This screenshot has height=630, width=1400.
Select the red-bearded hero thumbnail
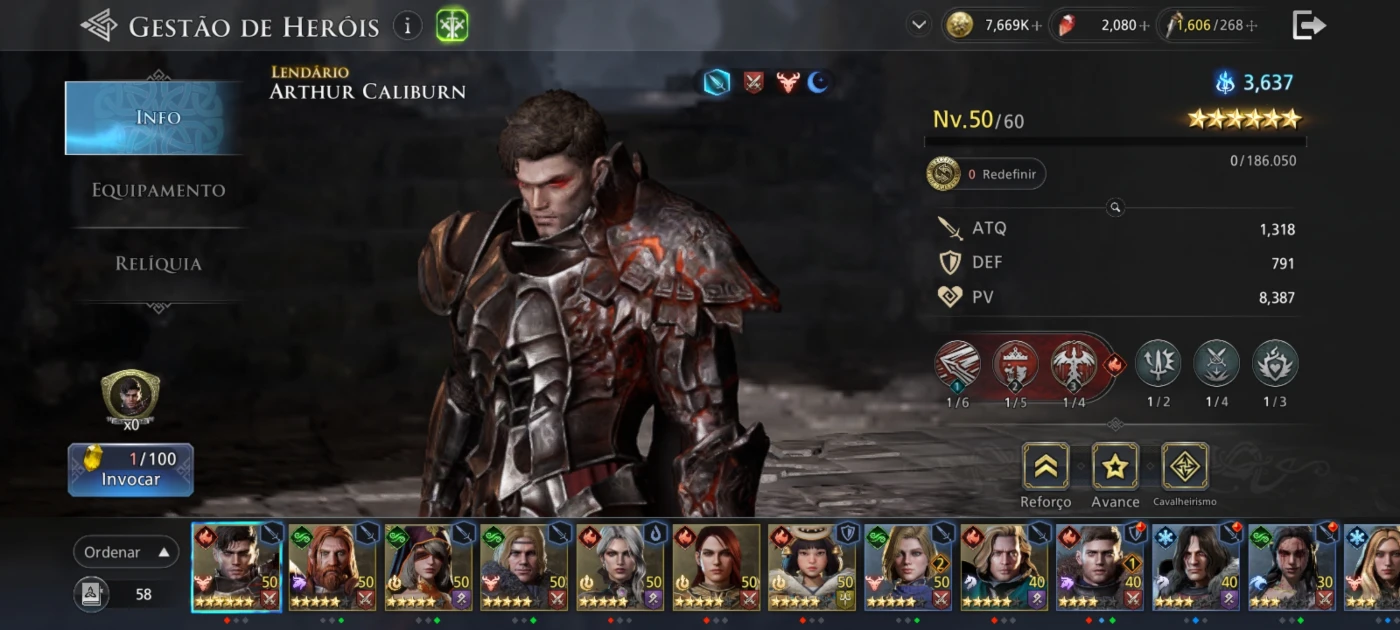[x=332, y=567]
